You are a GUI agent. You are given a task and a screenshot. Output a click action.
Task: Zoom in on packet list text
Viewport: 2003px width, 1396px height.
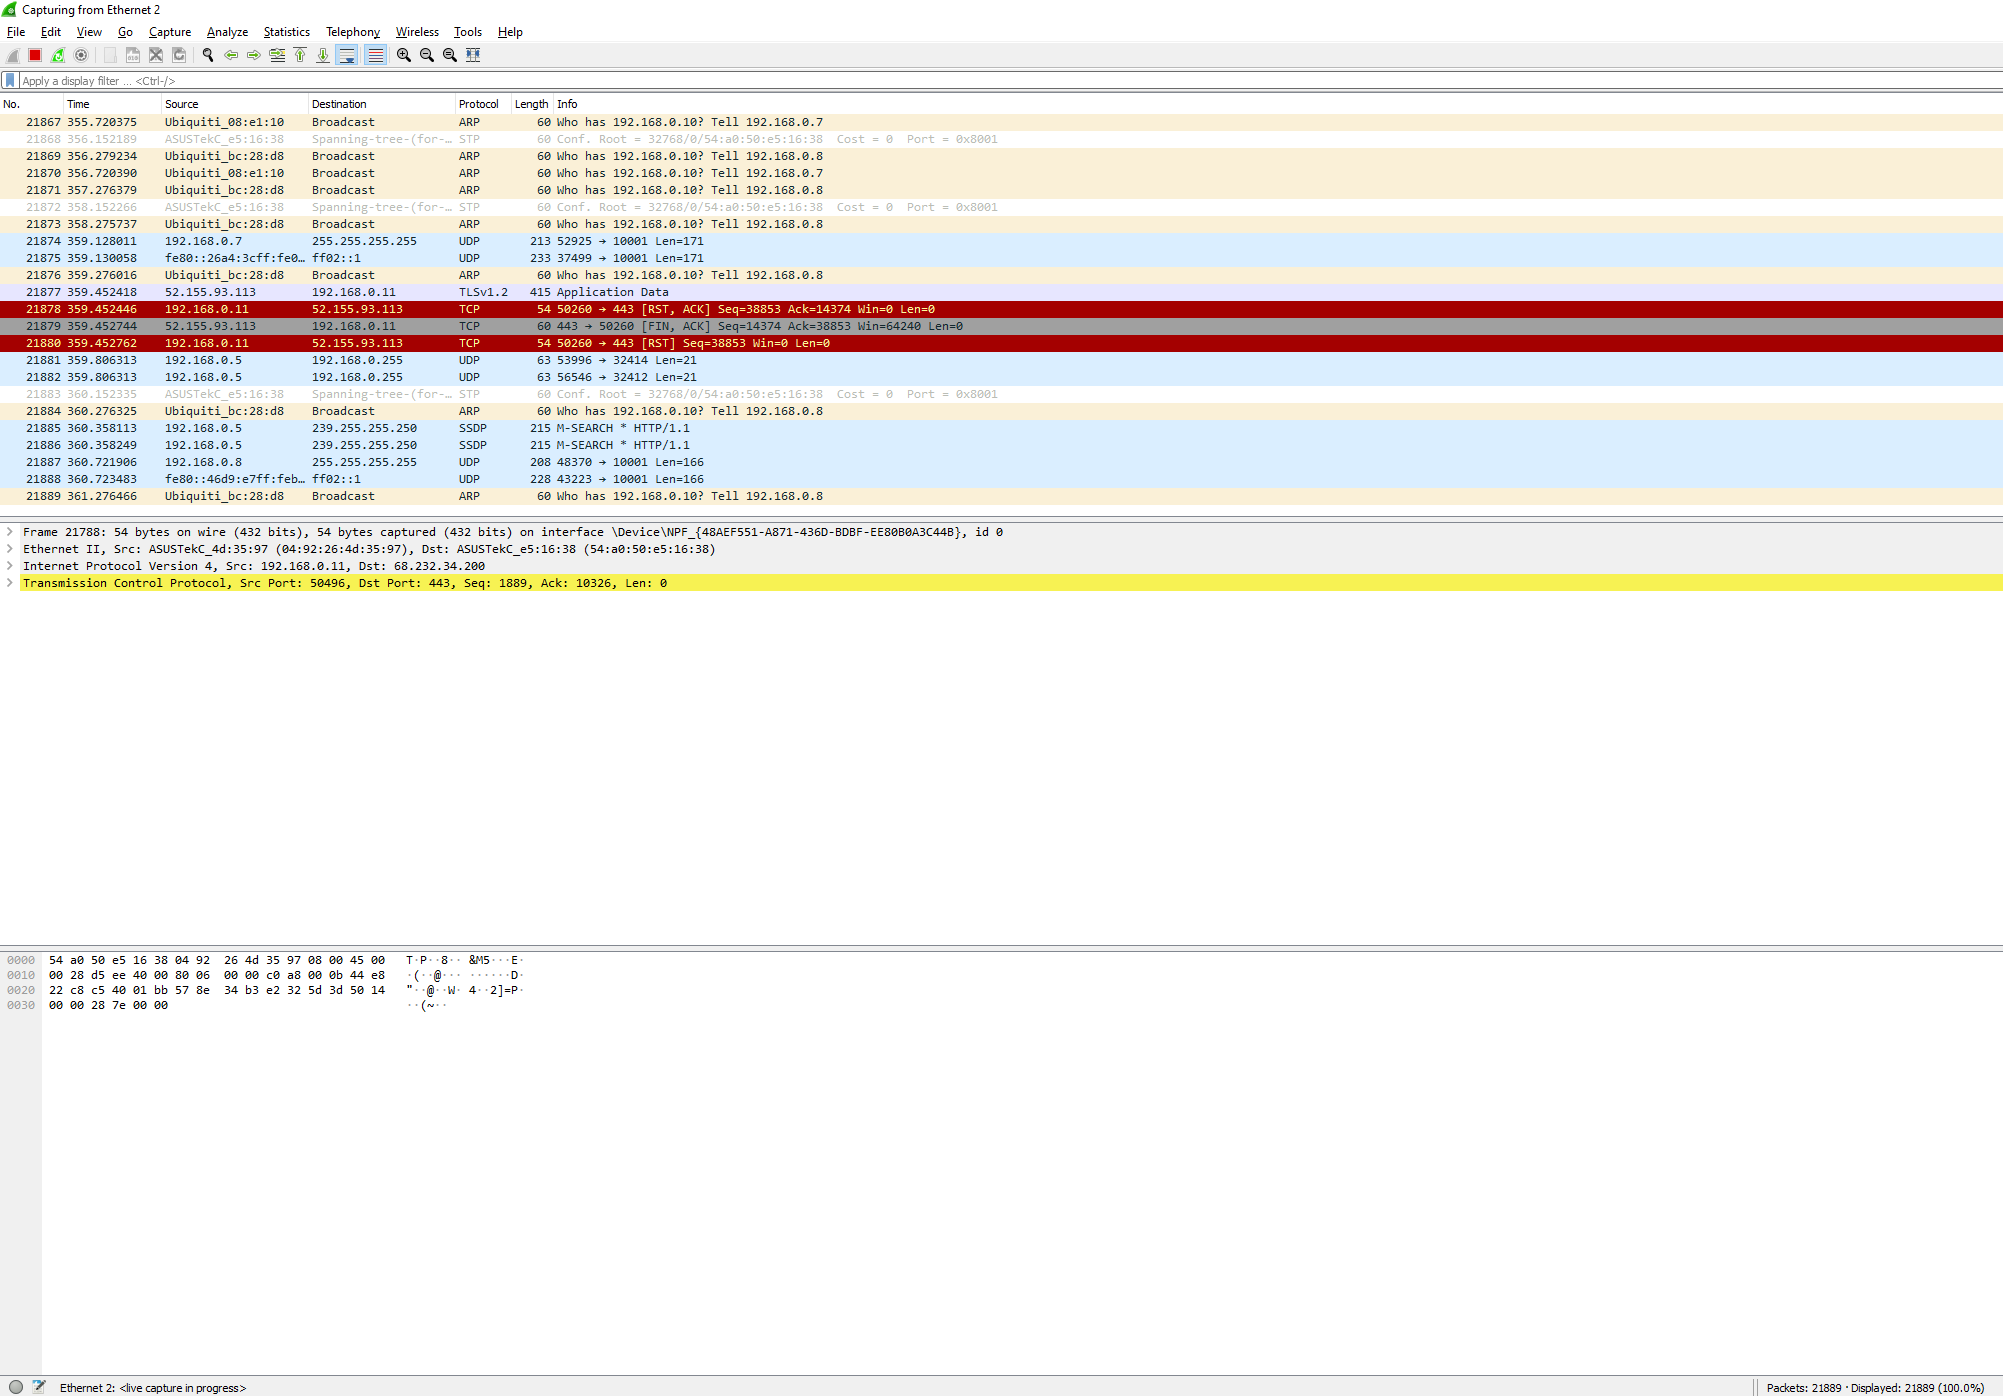(404, 55)
